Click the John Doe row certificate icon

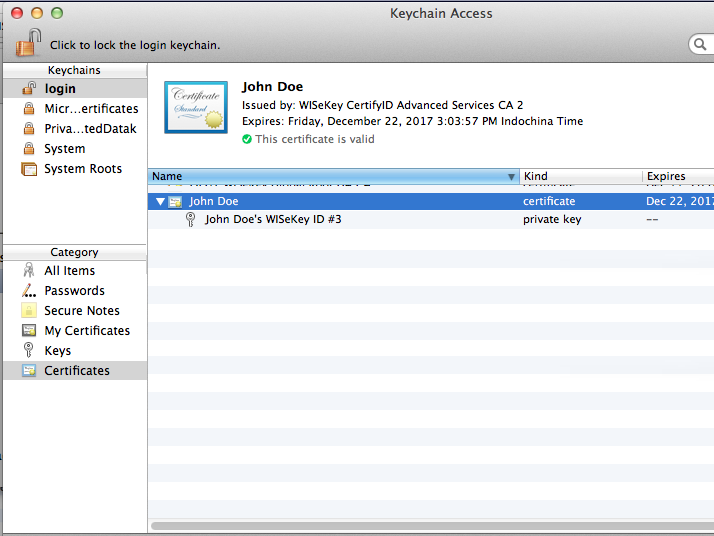click(175, 202)
